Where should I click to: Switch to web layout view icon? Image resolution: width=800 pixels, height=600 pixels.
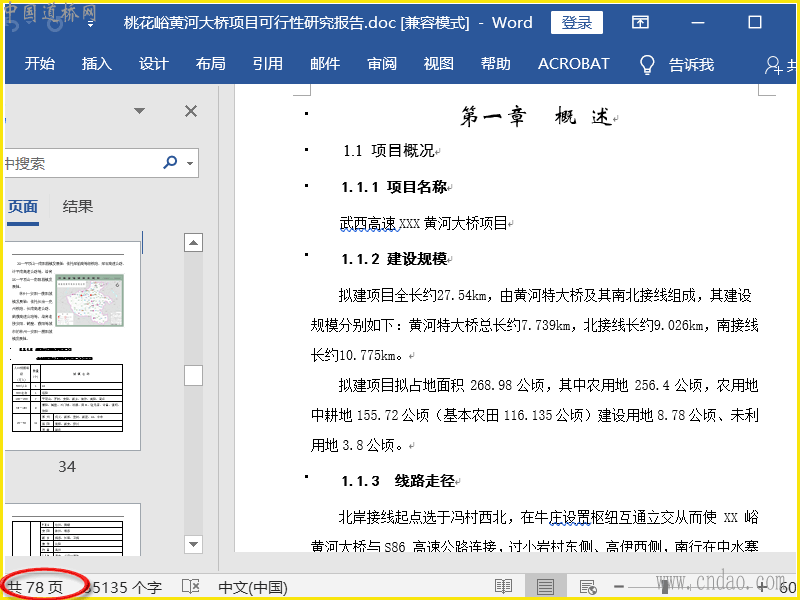[x=588, y=587]
